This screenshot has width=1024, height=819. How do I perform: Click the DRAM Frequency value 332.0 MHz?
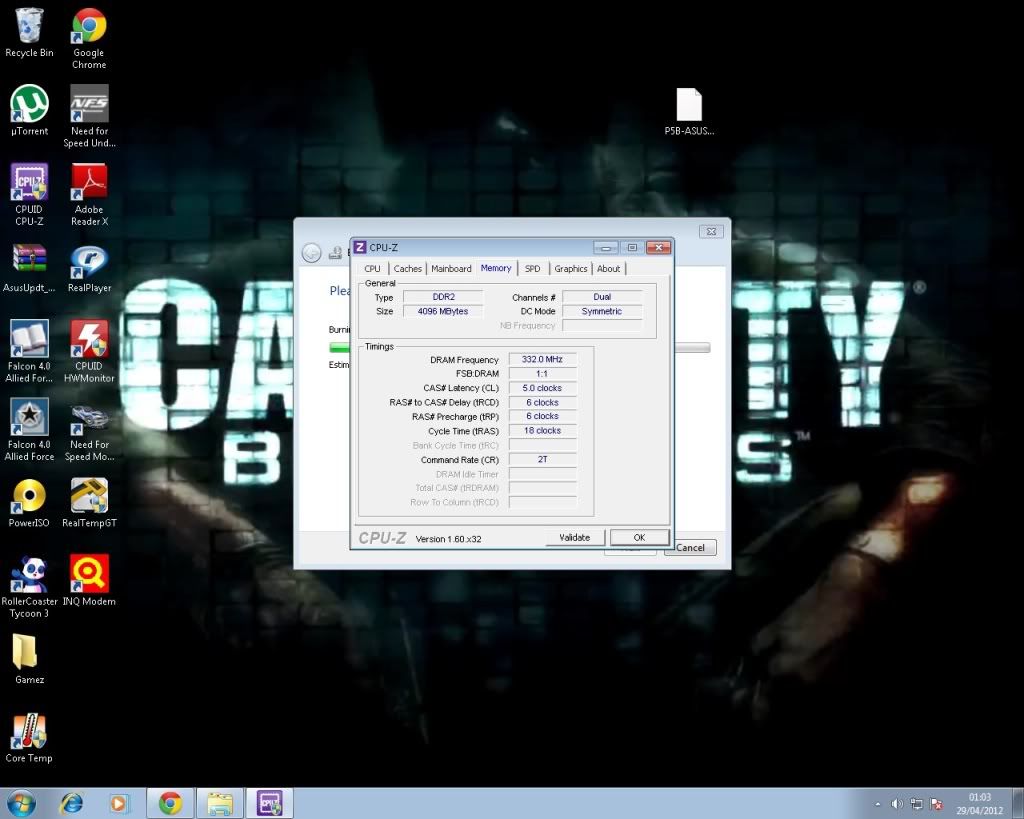[x=543, y=360]
